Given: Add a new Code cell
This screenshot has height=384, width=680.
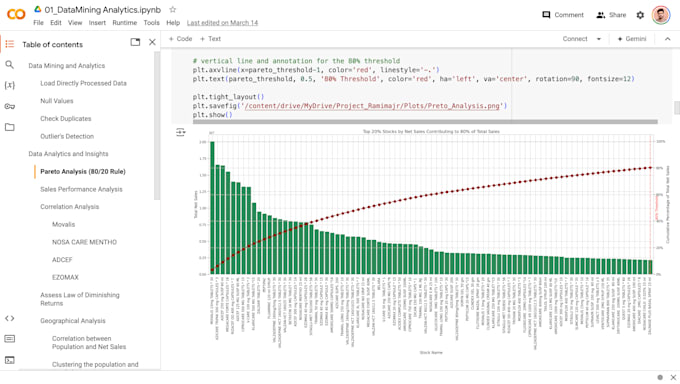Looking at the screenshot, I should [180, 39].
